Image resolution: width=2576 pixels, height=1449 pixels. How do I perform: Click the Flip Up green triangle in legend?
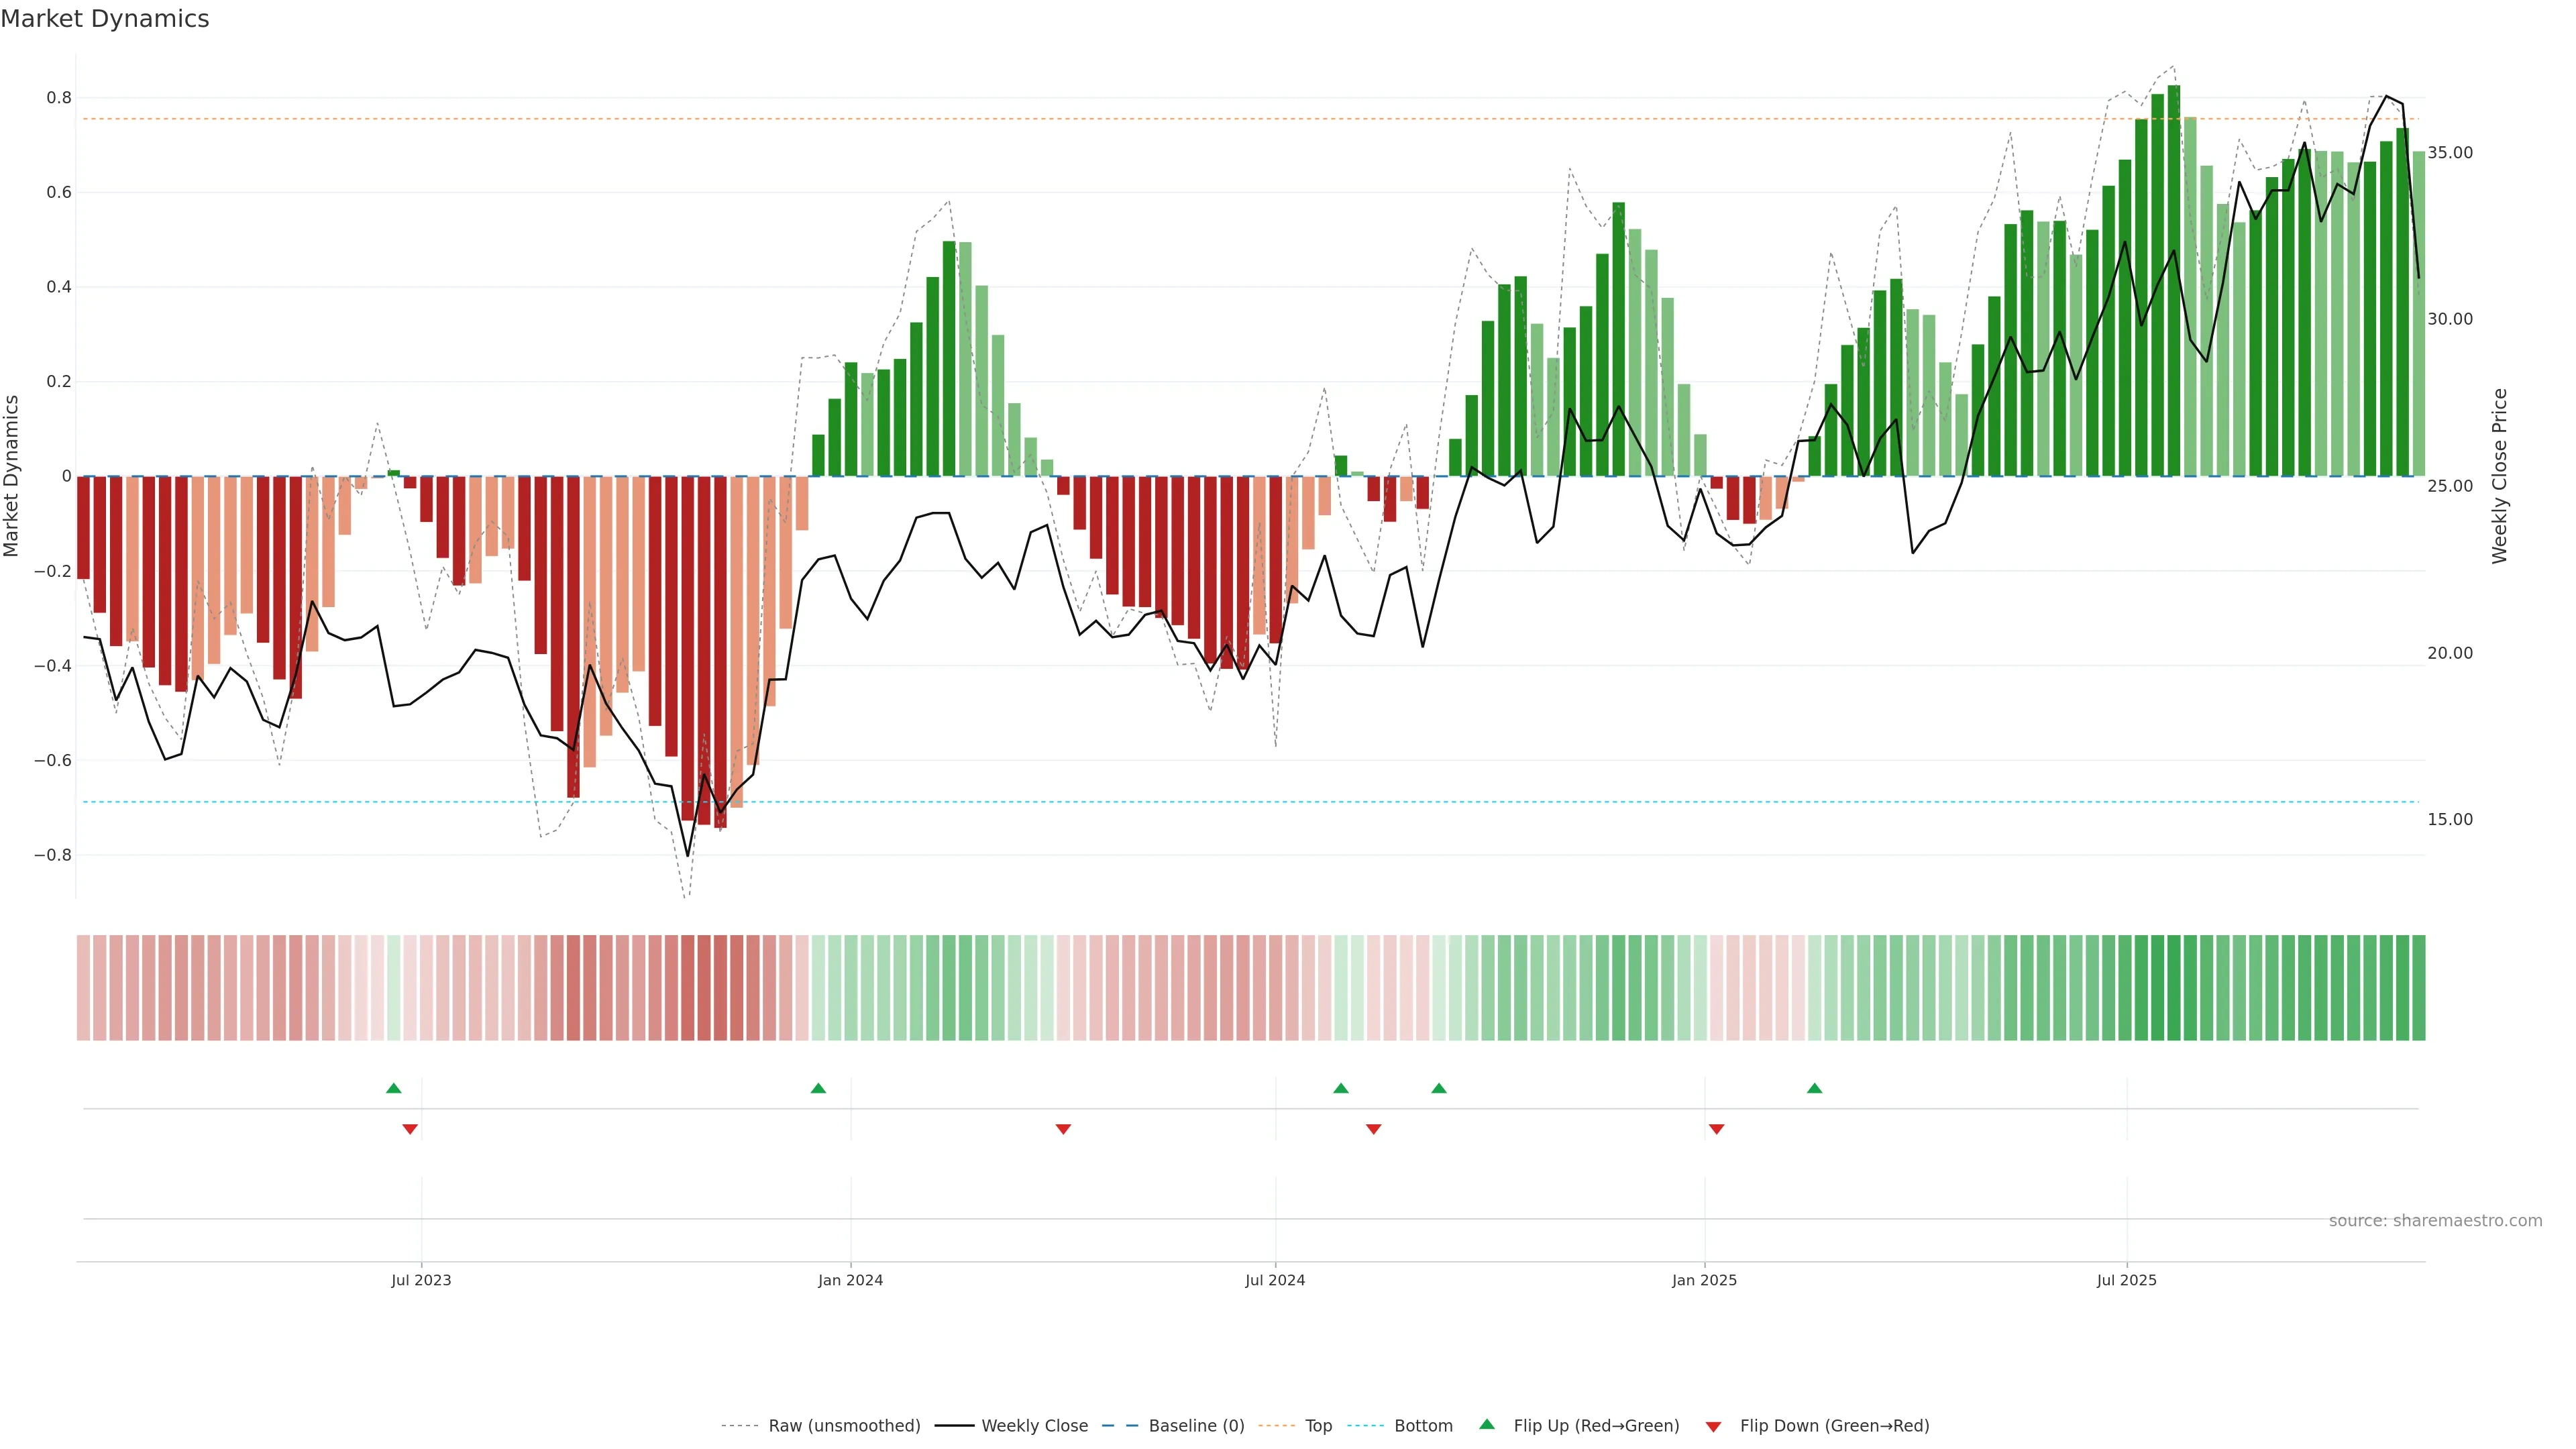click(1487, 1424)
